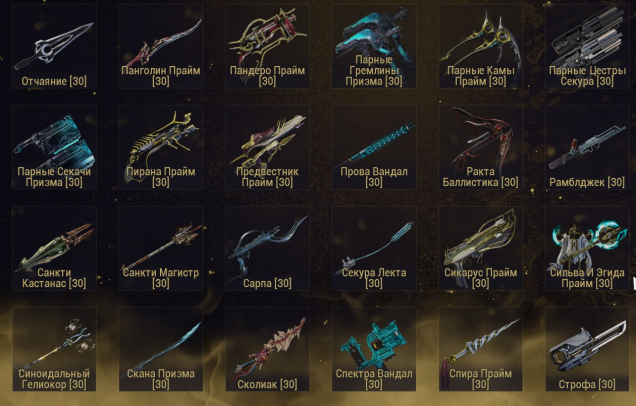
Task: Open the Спектра Вандал [30] tile
Action: coord(374,349)
